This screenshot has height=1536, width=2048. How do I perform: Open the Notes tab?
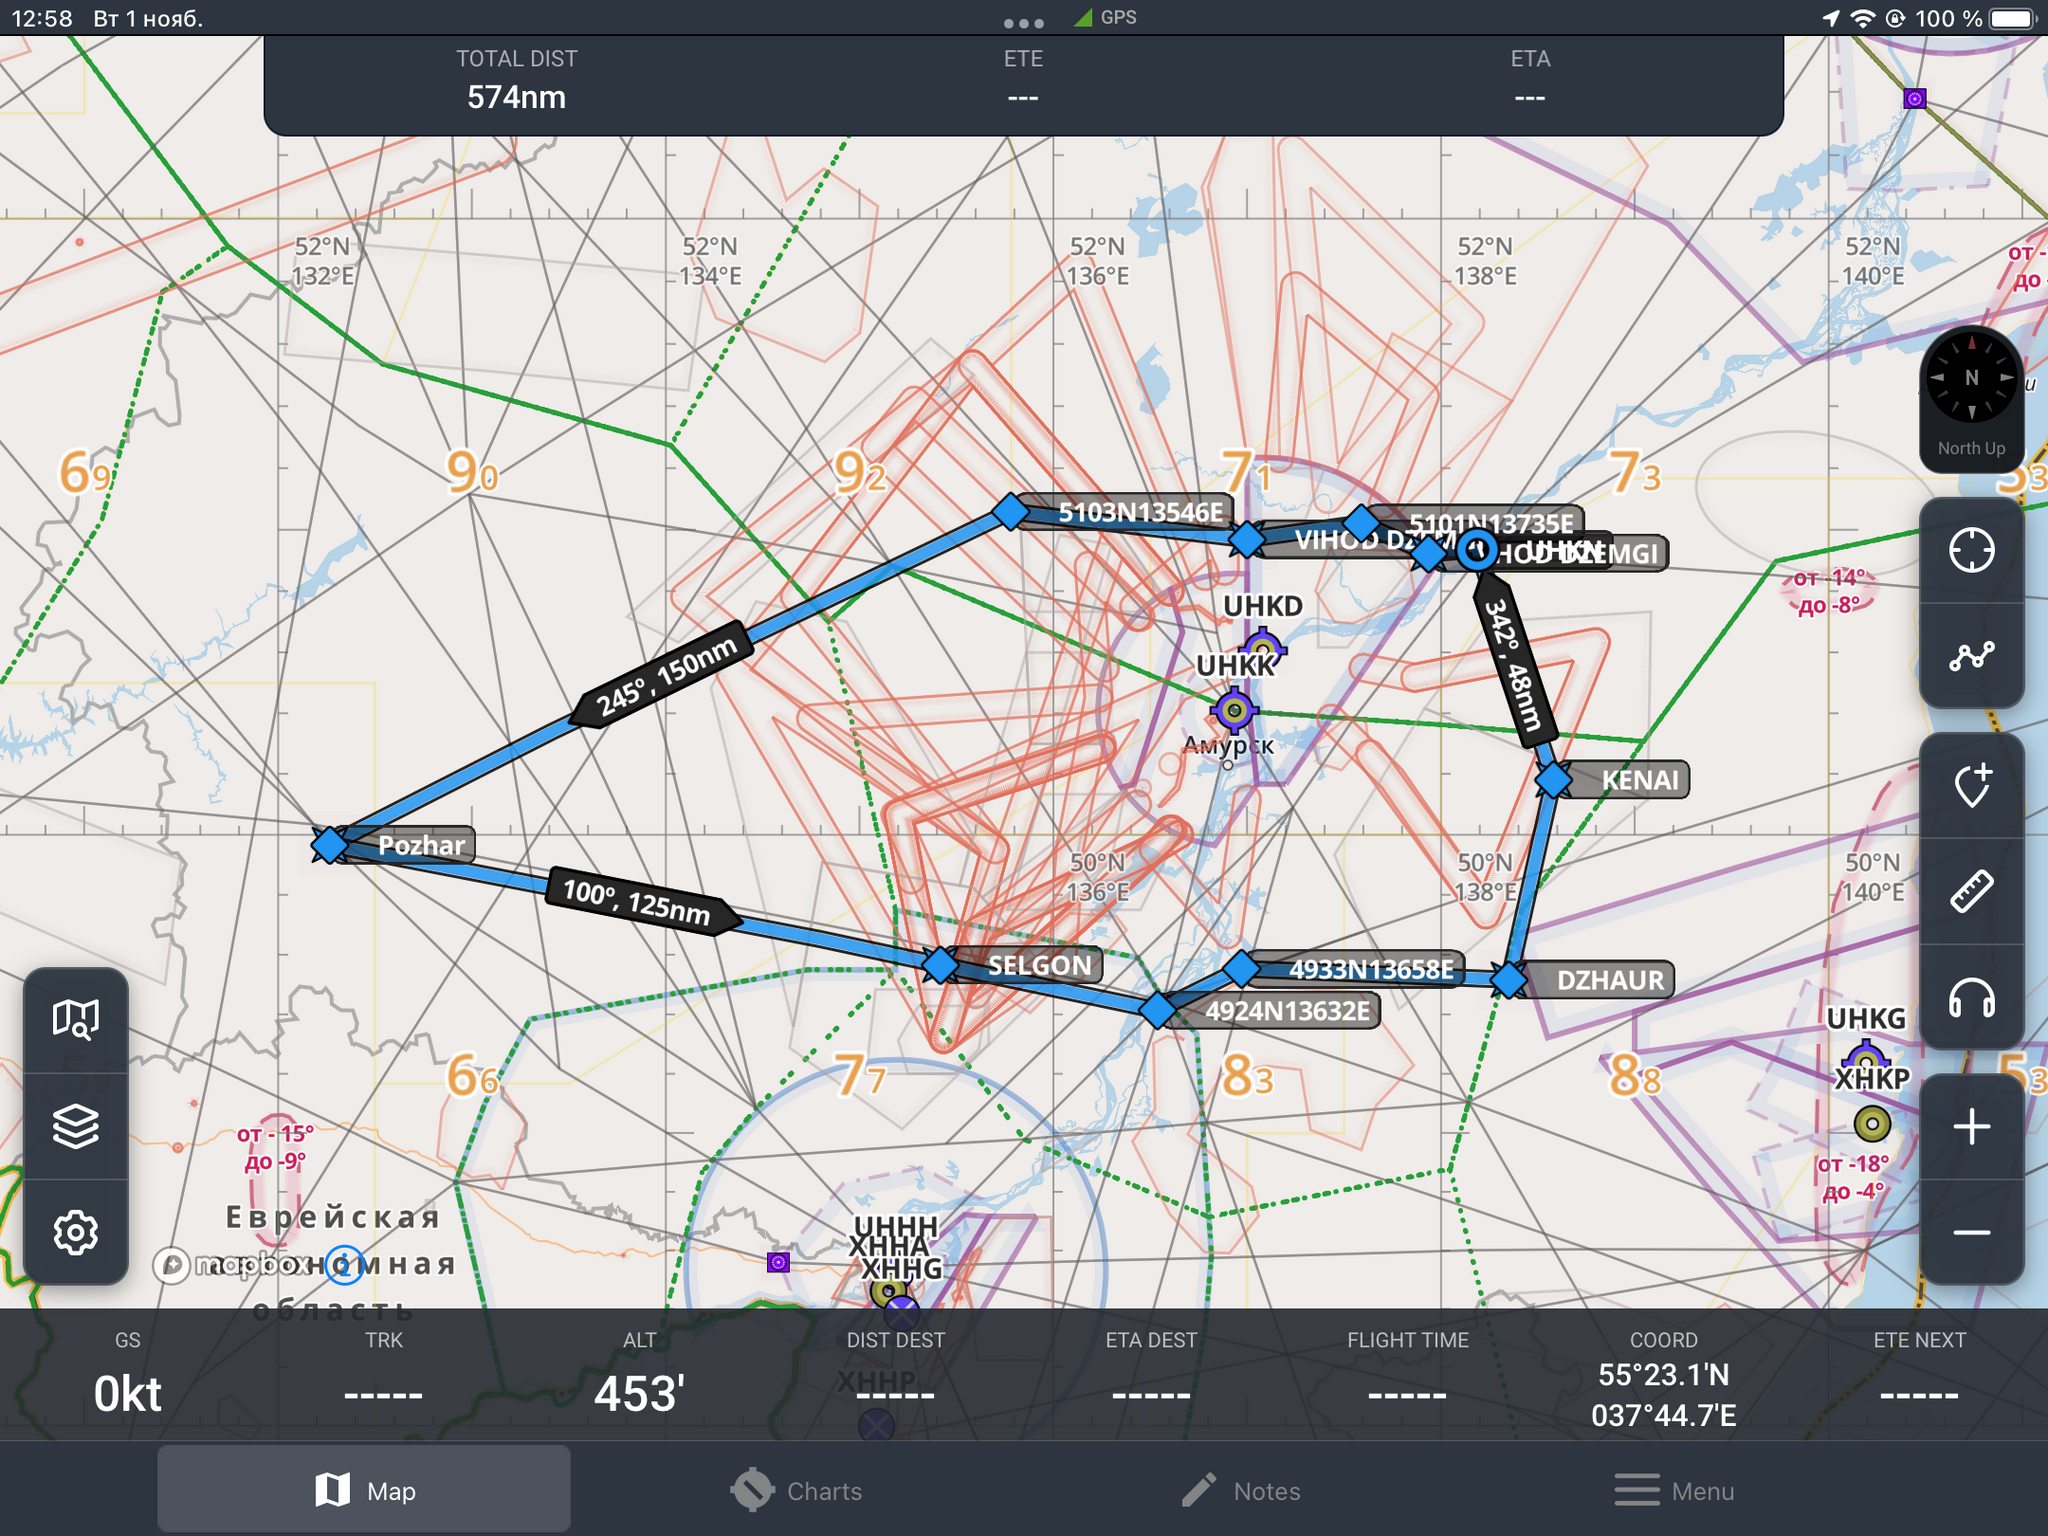[x=1241, y=1490]
